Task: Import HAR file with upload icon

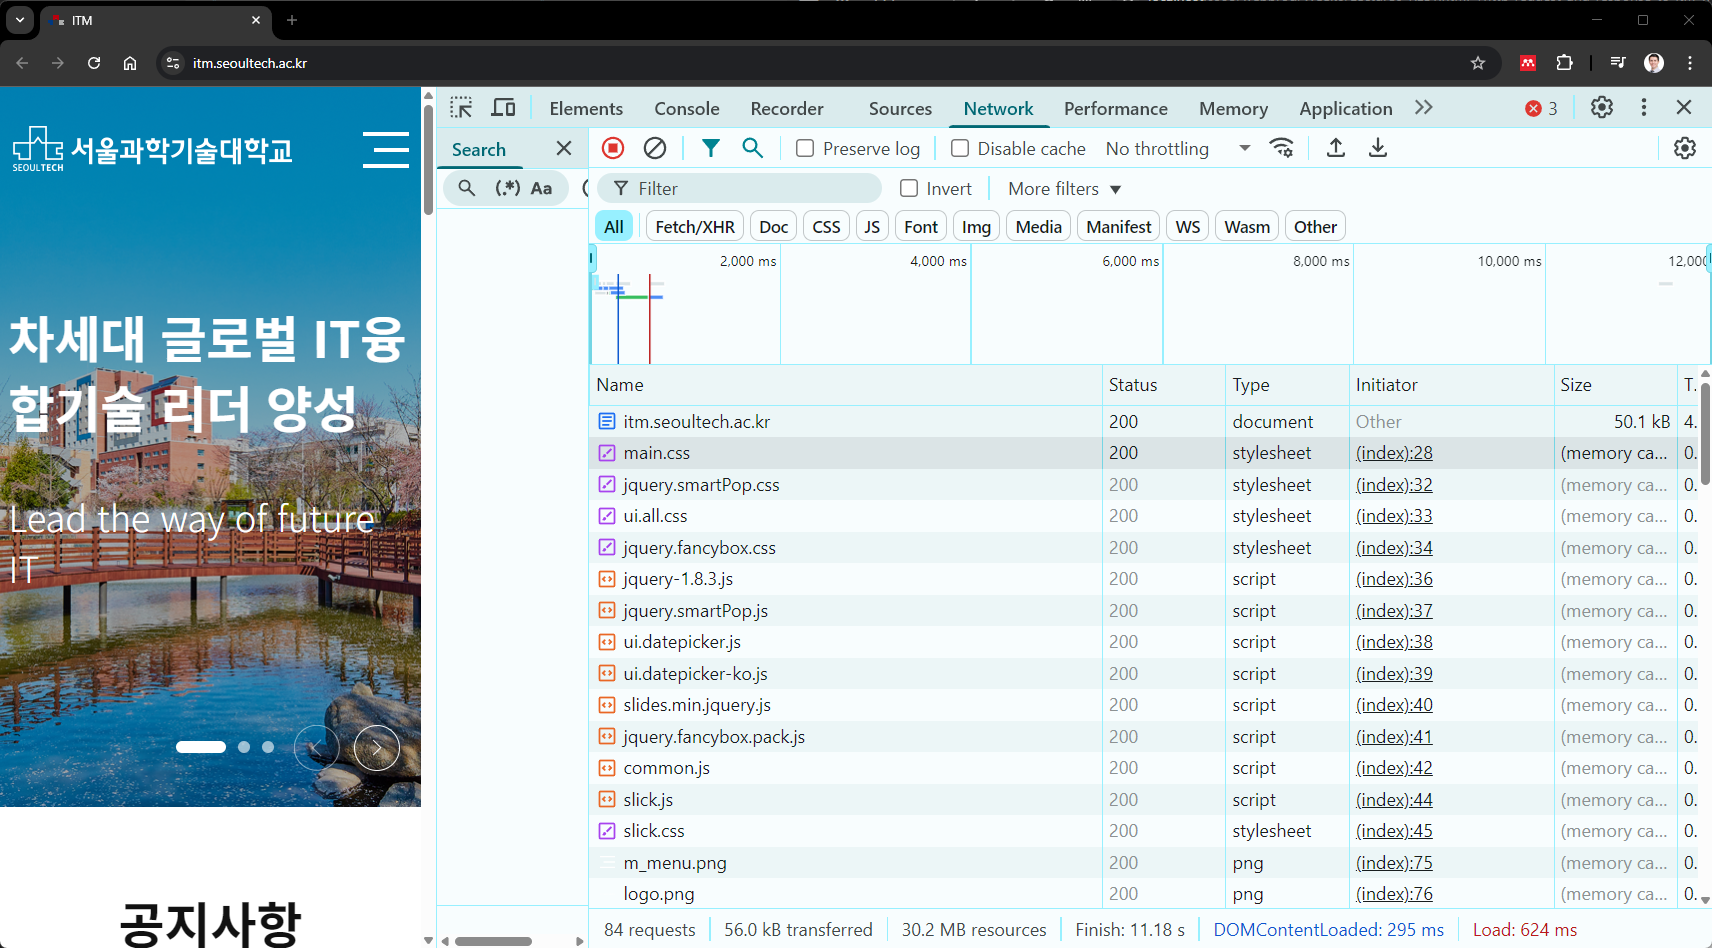Action: pos(1335,148)
